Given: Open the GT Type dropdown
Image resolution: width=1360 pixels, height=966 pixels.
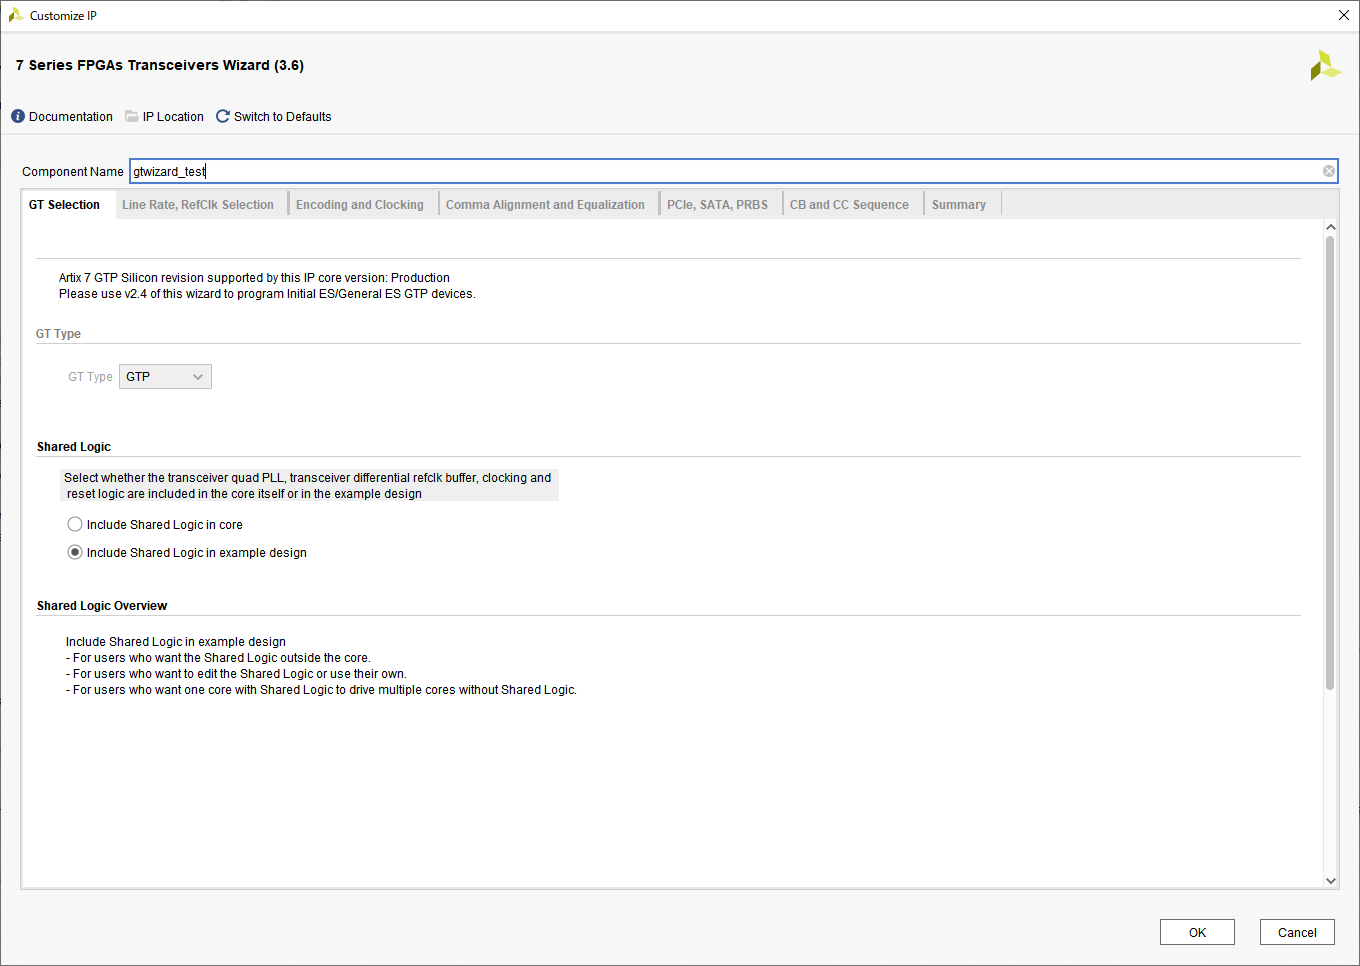Looking at the screenshot, I should point(165,377).
